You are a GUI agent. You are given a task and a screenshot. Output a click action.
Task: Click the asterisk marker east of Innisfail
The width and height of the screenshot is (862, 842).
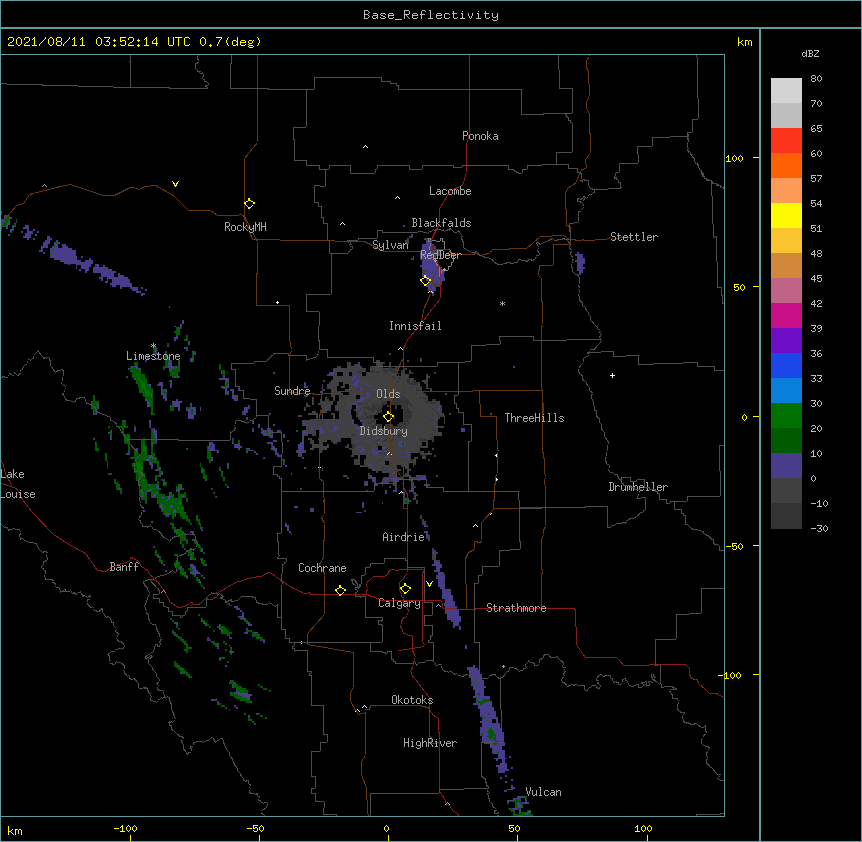[502, 303]
